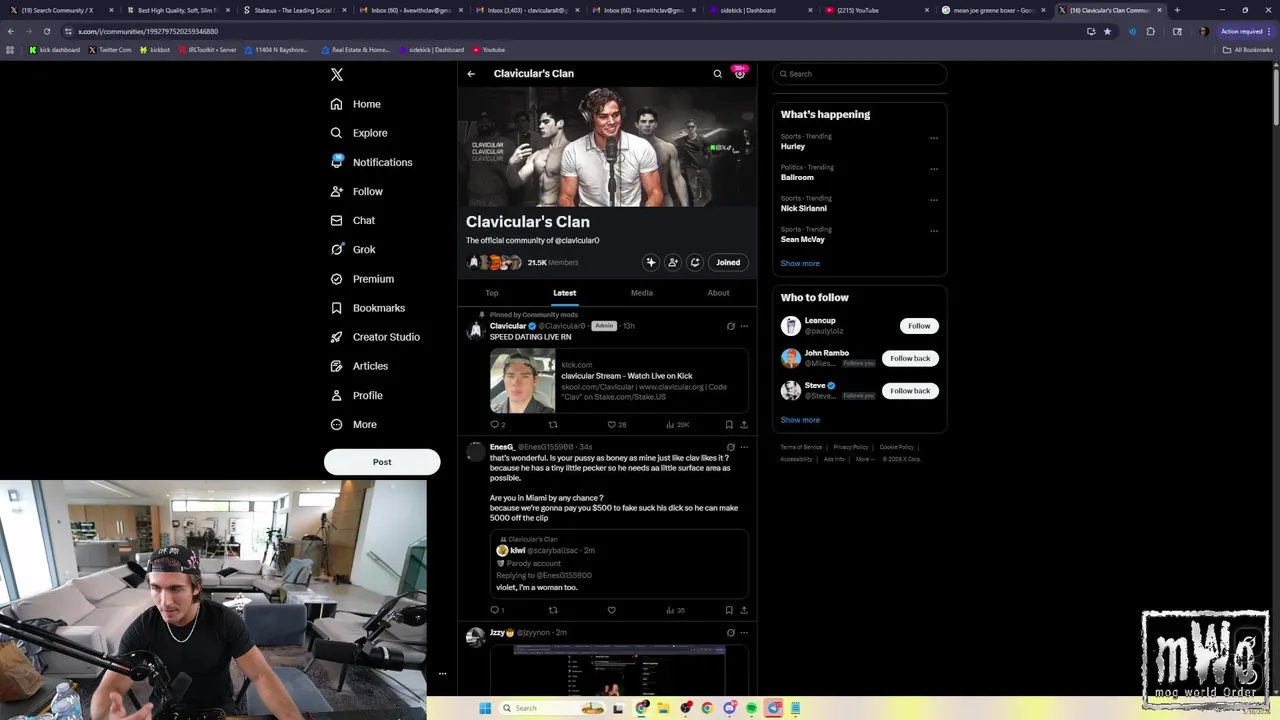Click the Creator Studio rocket icon

pyautogui.click(x=337, y=337)
